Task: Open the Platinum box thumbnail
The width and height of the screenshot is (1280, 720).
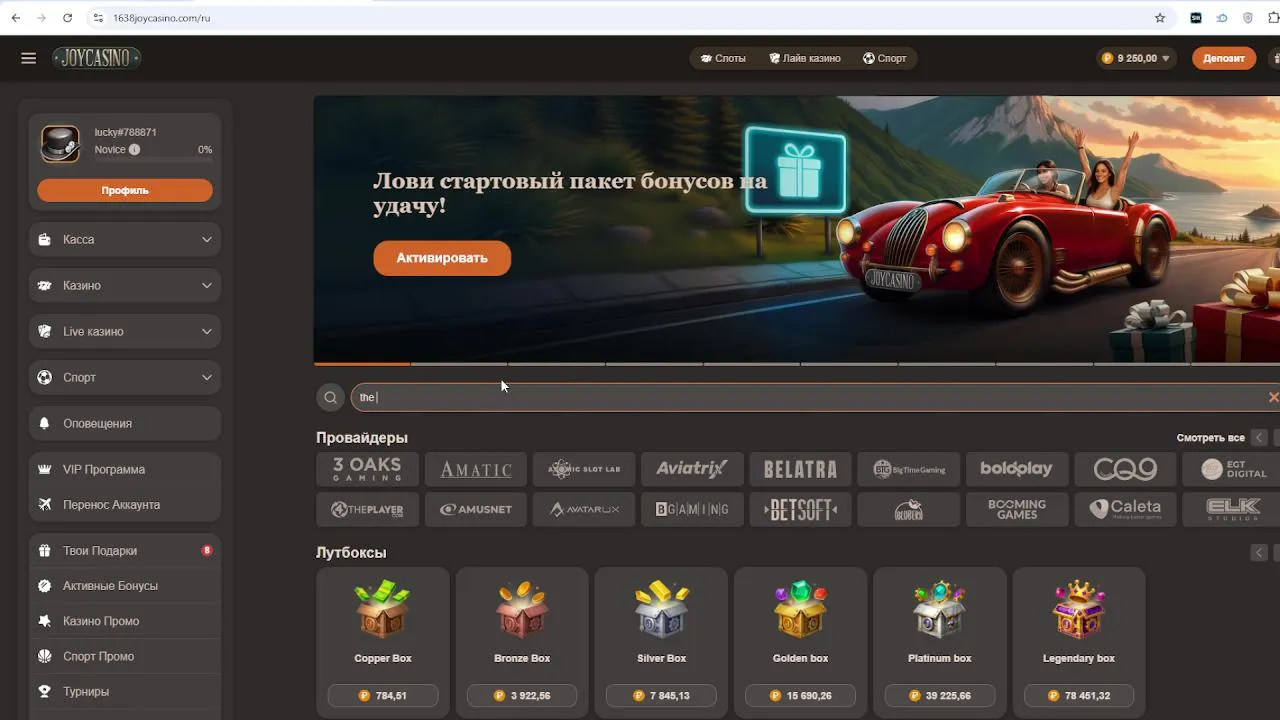Action: [940, 609]
